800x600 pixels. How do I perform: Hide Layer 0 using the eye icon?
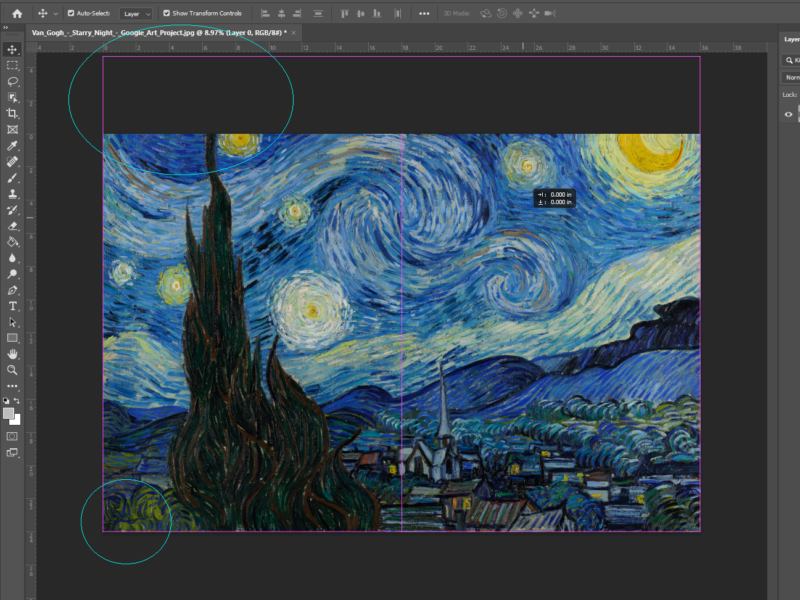[788, 115]
